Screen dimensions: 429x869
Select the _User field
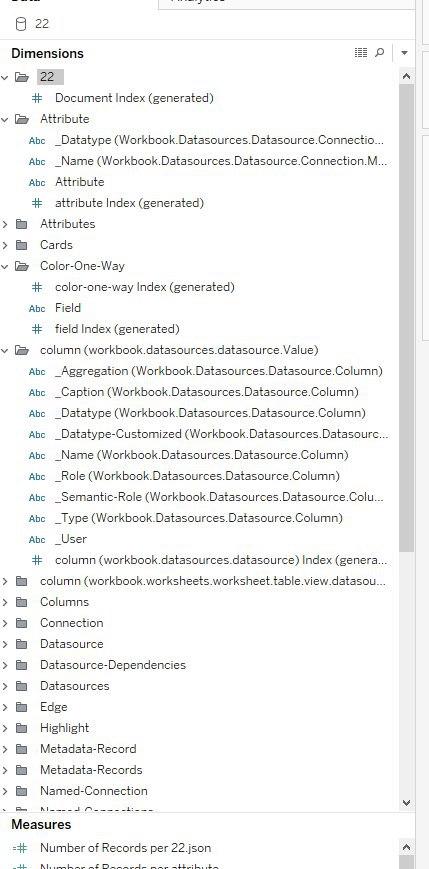71,539
